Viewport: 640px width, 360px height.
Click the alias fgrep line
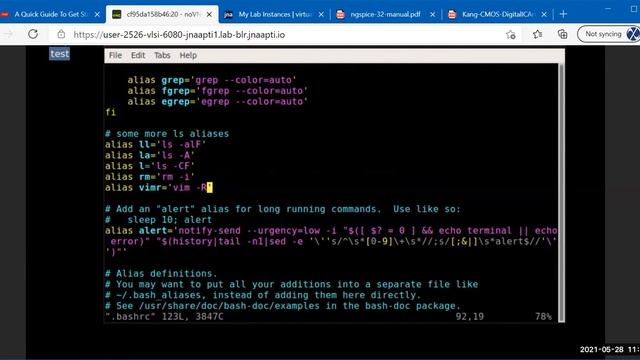[218, 91]
